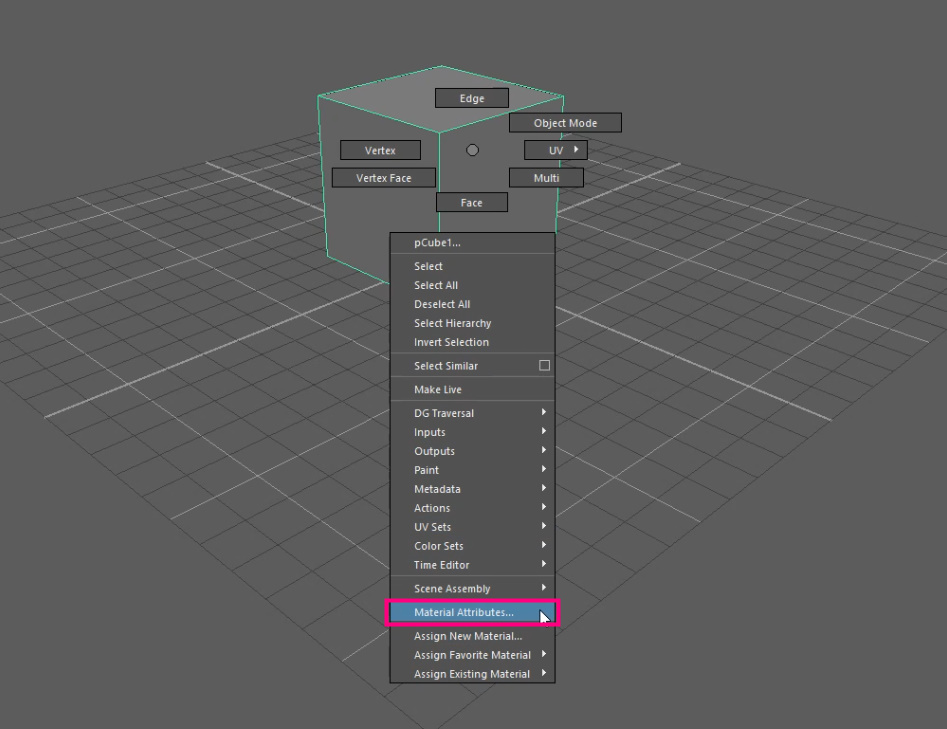Select Vertex Face component mode
The image size is (947, 729).
(384, 178)
